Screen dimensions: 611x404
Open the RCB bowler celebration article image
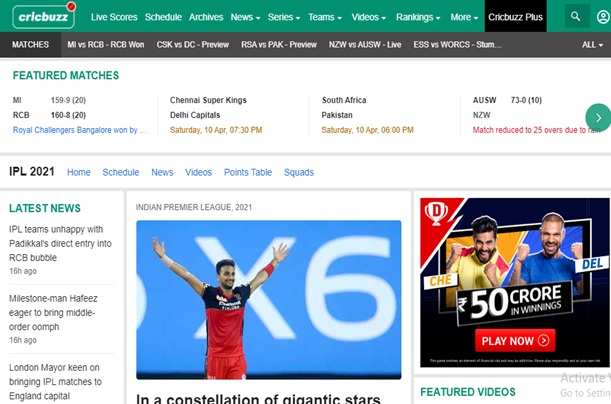[x=268, y=300]
